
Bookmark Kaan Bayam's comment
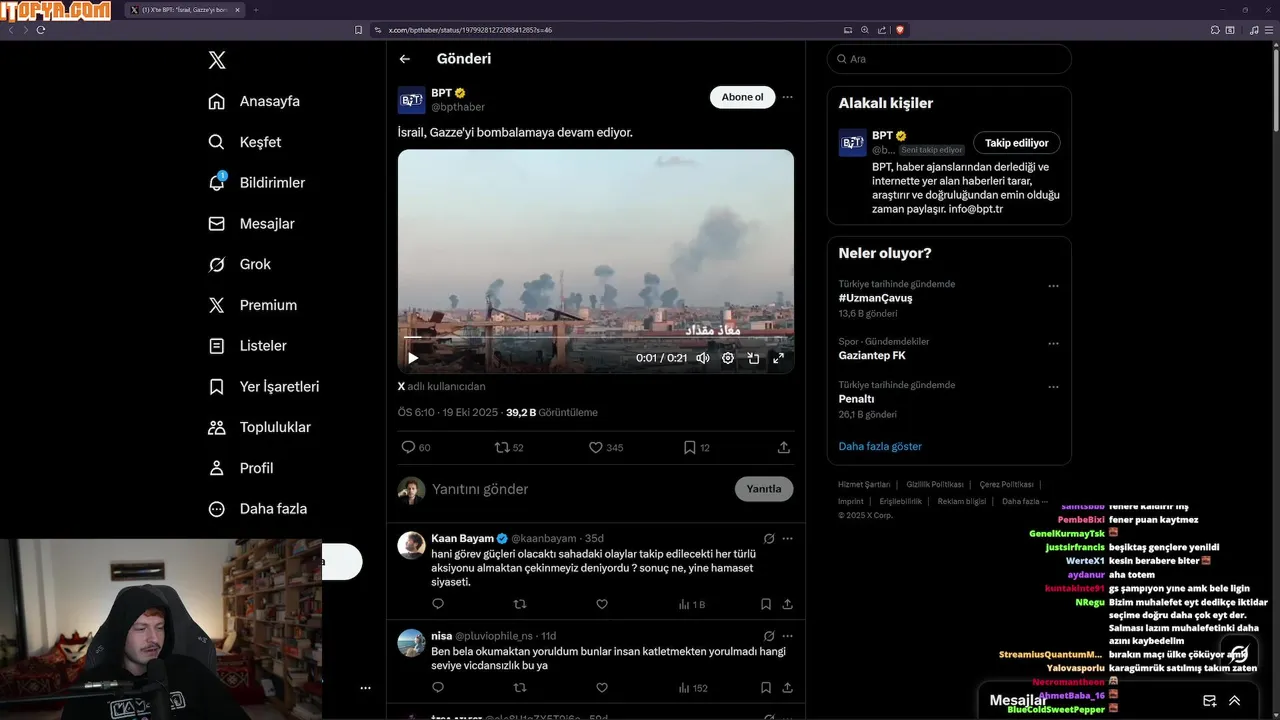point(766,604)
